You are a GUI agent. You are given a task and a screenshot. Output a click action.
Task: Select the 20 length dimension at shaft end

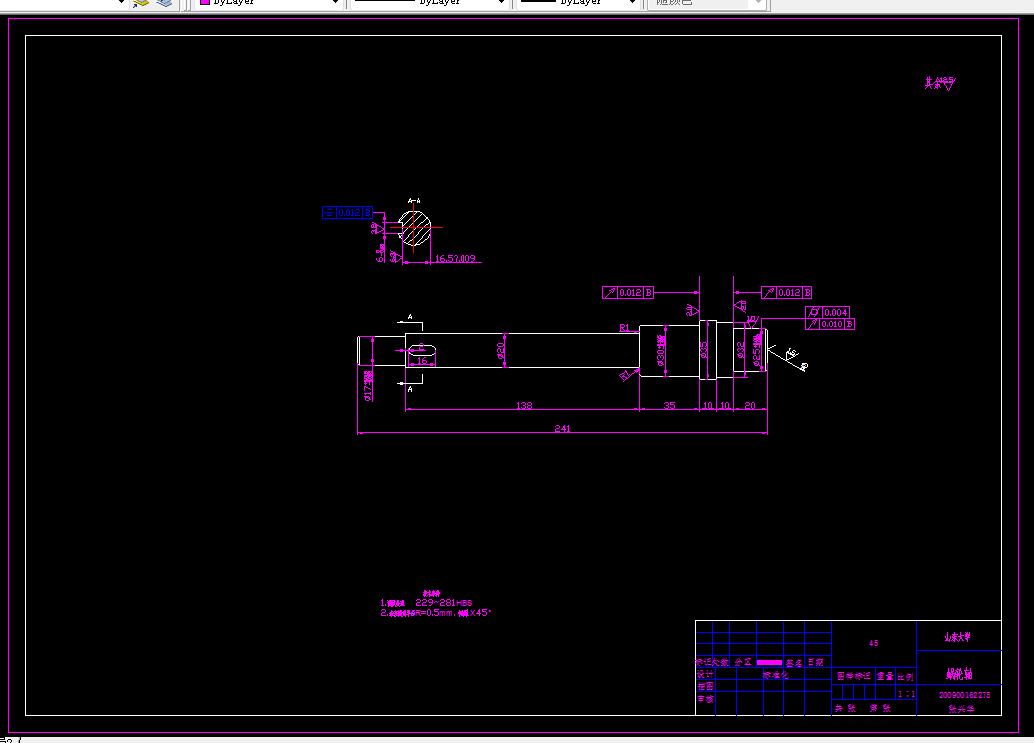750,405
